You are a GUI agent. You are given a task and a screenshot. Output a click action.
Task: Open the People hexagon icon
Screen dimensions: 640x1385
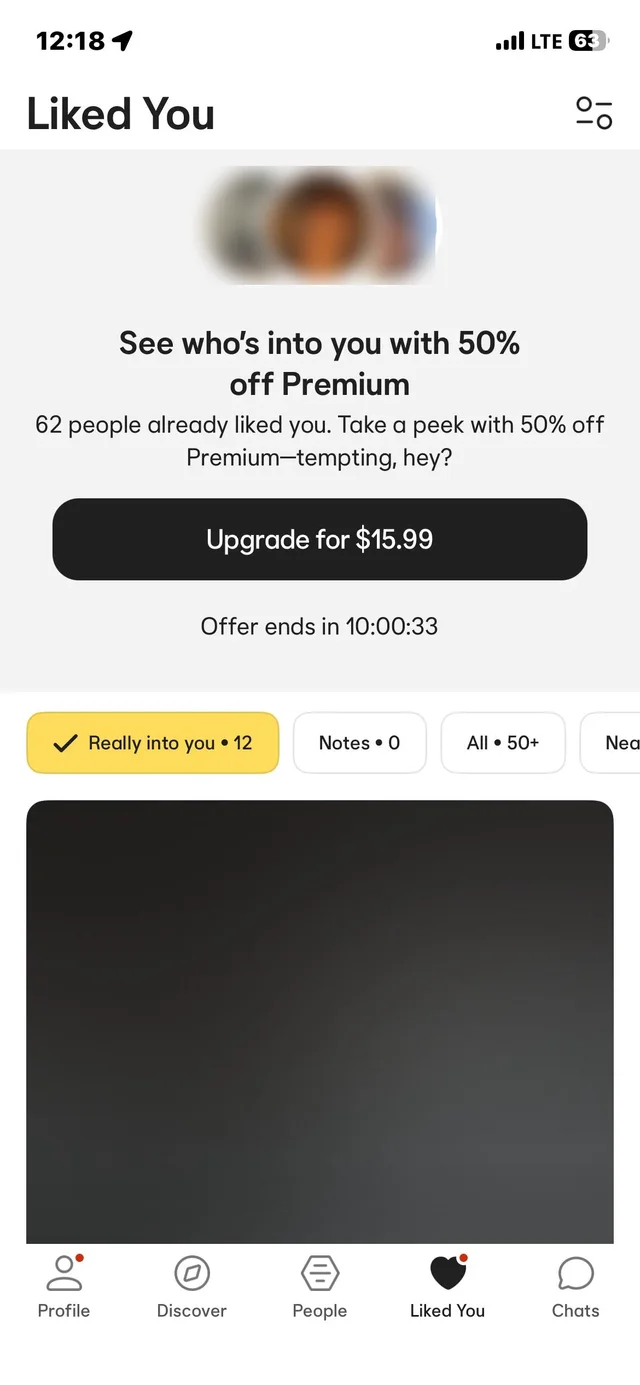point(320,1273)
